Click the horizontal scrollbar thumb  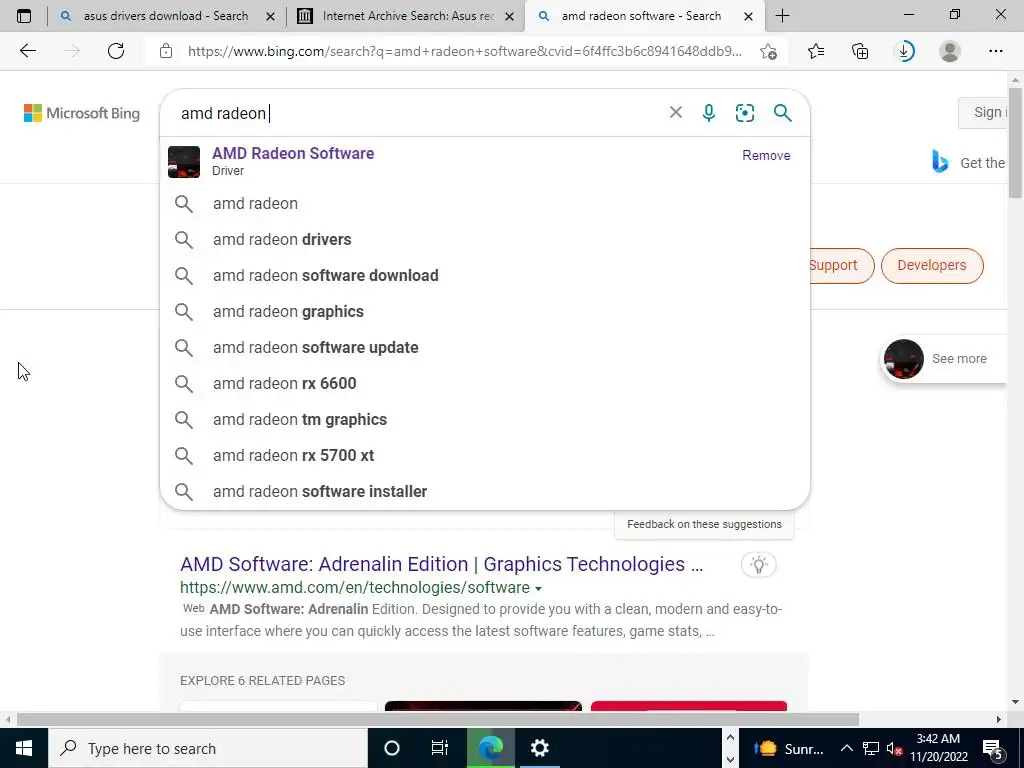click(x=438, y=719)
